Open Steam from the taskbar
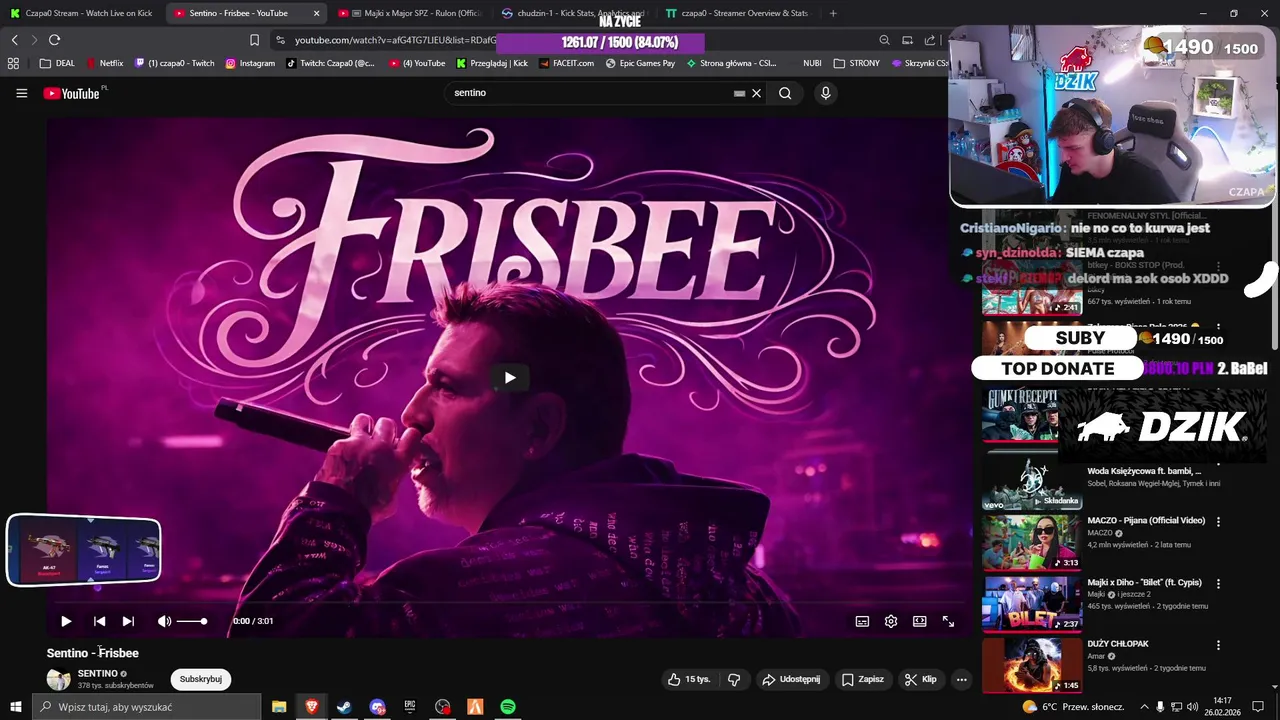Viewport: 1280px width, 720px height. (343, 707)
